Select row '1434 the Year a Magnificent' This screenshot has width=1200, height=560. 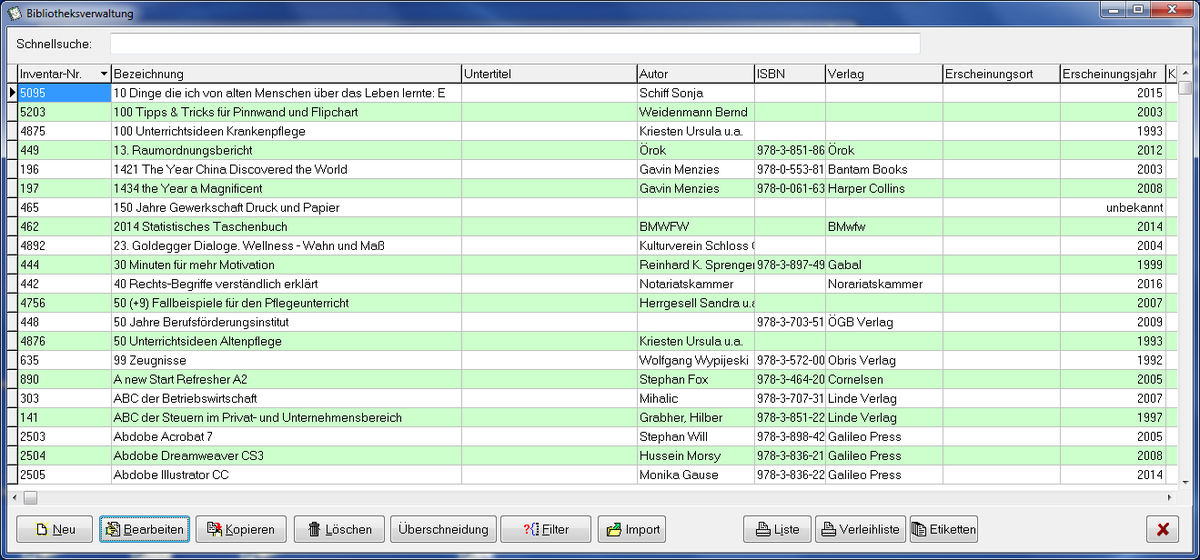590,188
